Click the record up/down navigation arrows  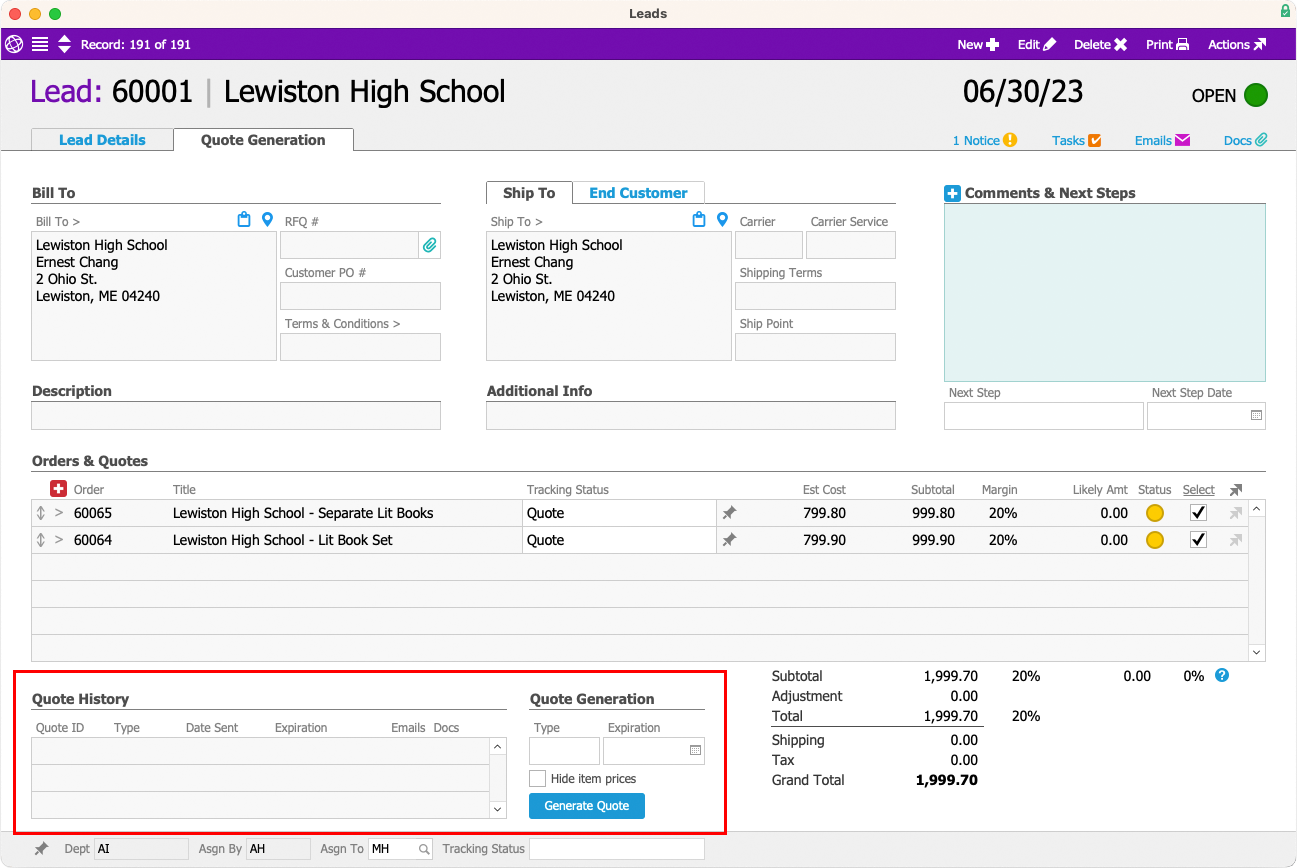point(65,44)
